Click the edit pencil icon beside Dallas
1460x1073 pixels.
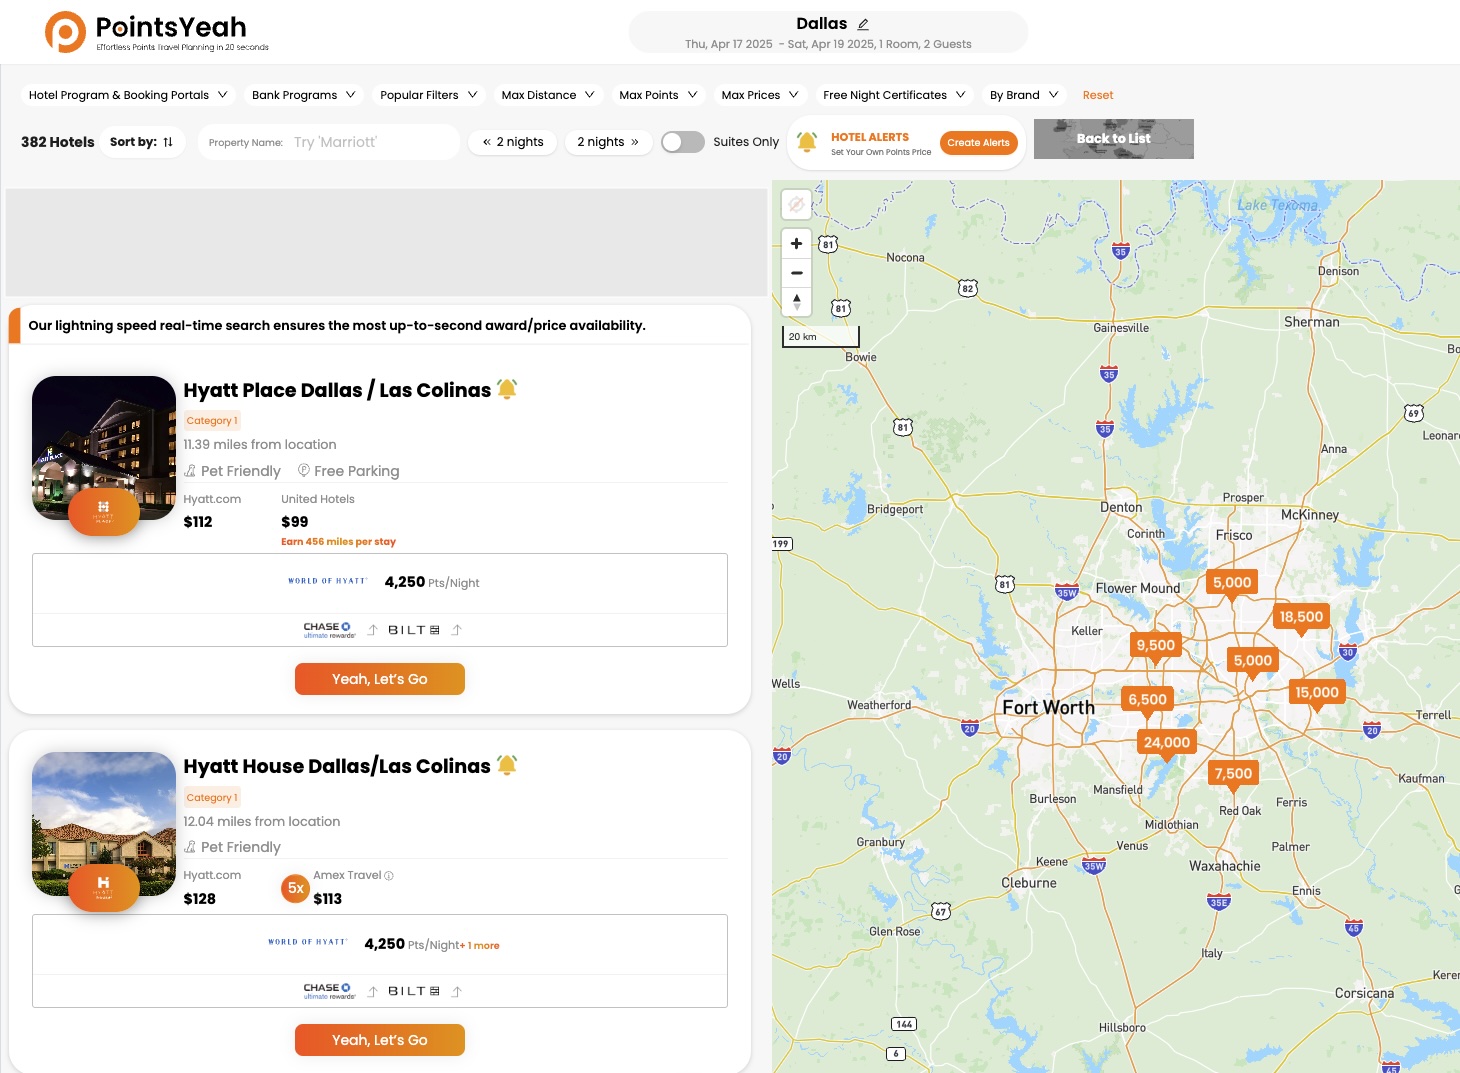(863, 24)
